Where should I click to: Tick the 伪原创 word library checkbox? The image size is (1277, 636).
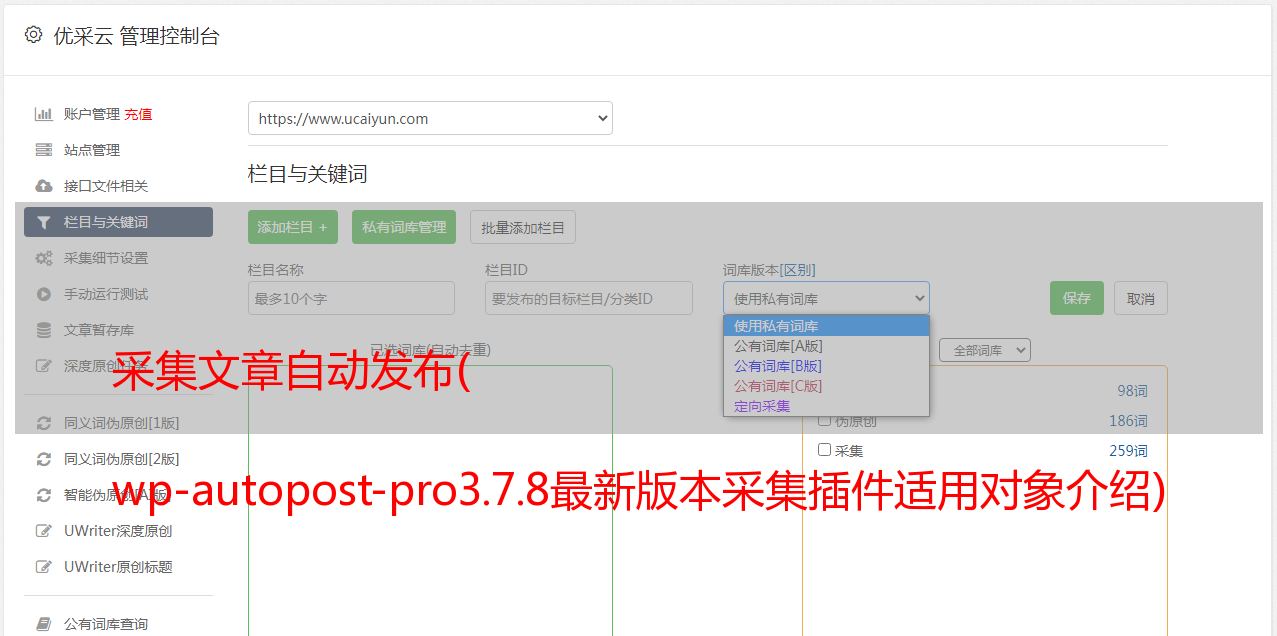pyautogui.click(x=825, y=420)
